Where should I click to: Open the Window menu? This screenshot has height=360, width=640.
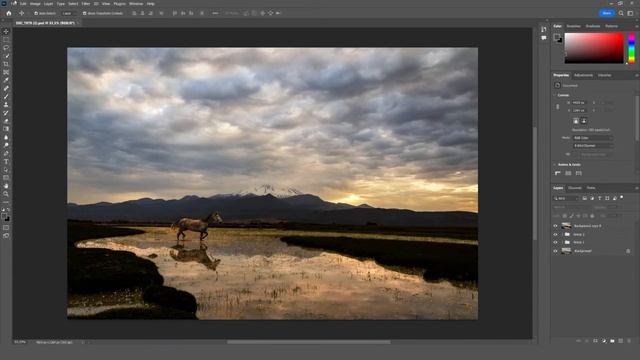[x=136, y=4]
